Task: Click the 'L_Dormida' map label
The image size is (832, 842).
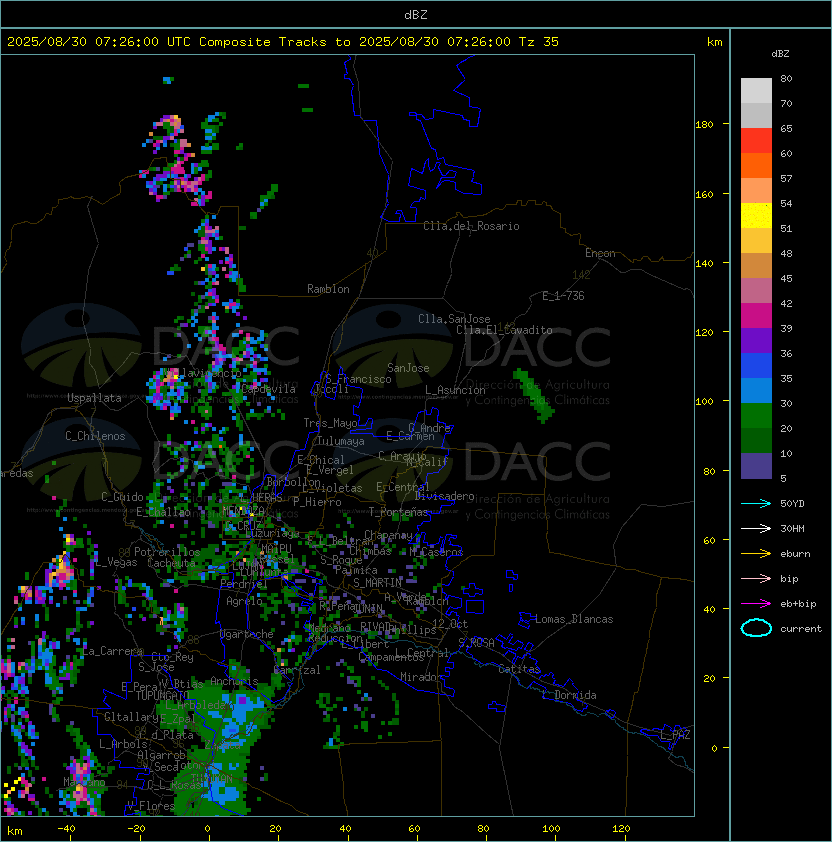Action: [x=569, y=695]
